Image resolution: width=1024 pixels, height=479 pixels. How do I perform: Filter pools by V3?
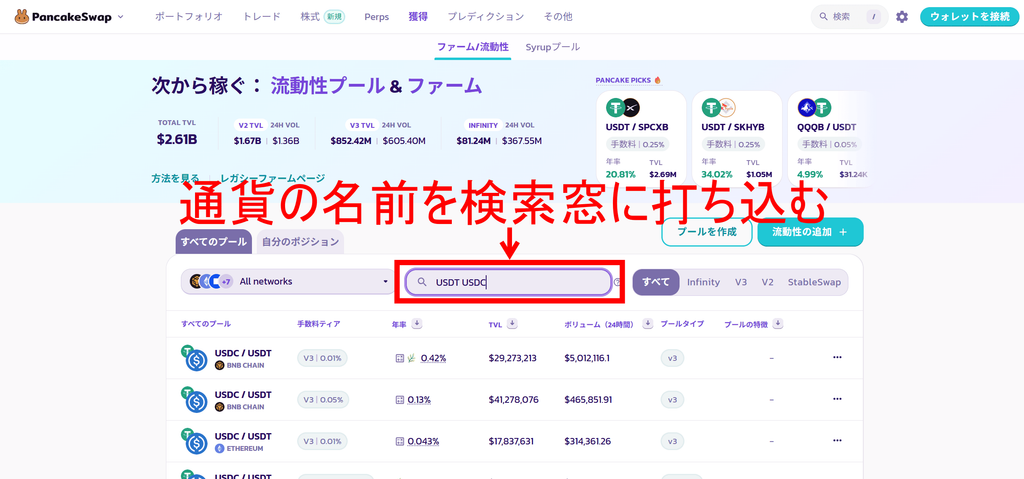pos(741,282)
